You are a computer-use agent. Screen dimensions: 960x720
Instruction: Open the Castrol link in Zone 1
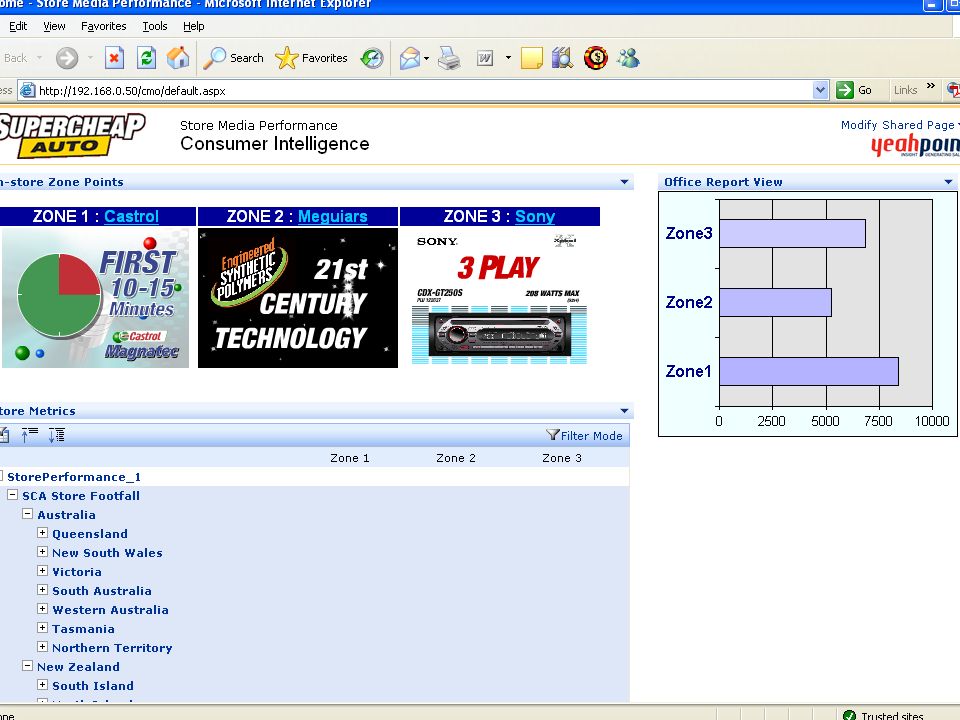[x=131, y=216]
